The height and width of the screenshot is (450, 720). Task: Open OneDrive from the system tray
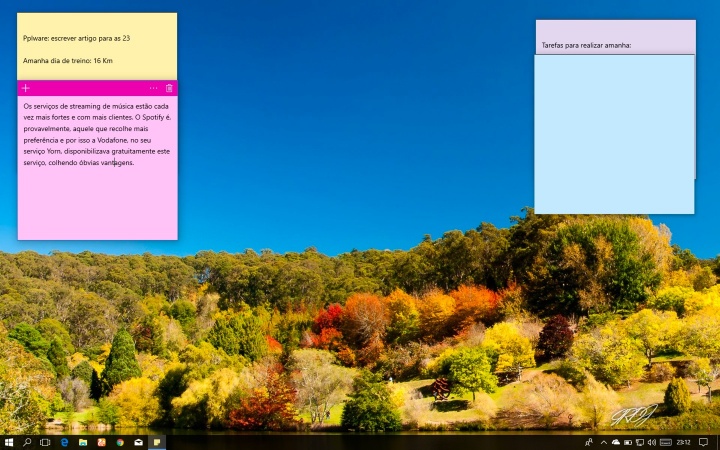[x=615, y=441]
